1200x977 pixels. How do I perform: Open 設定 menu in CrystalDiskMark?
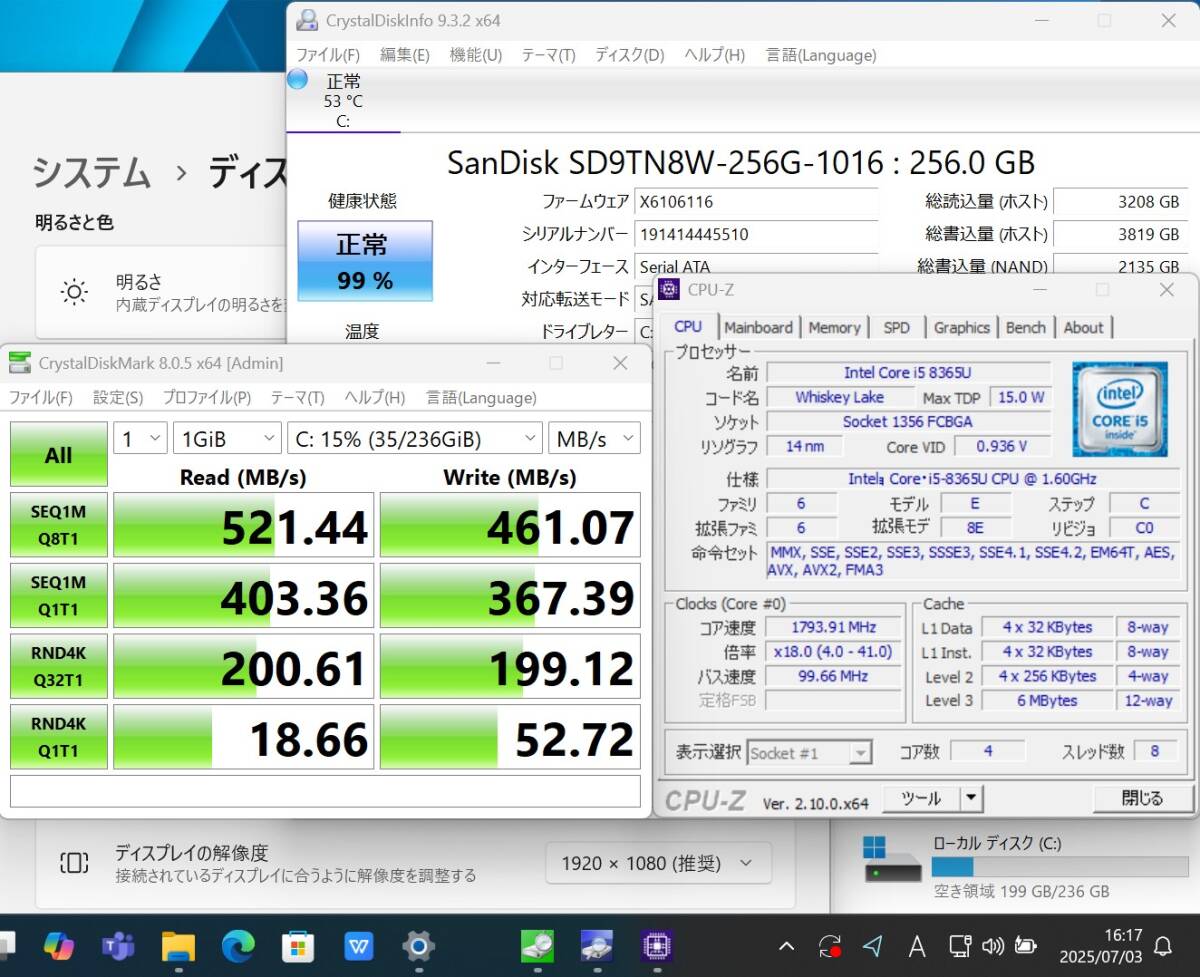pos(118,398)
